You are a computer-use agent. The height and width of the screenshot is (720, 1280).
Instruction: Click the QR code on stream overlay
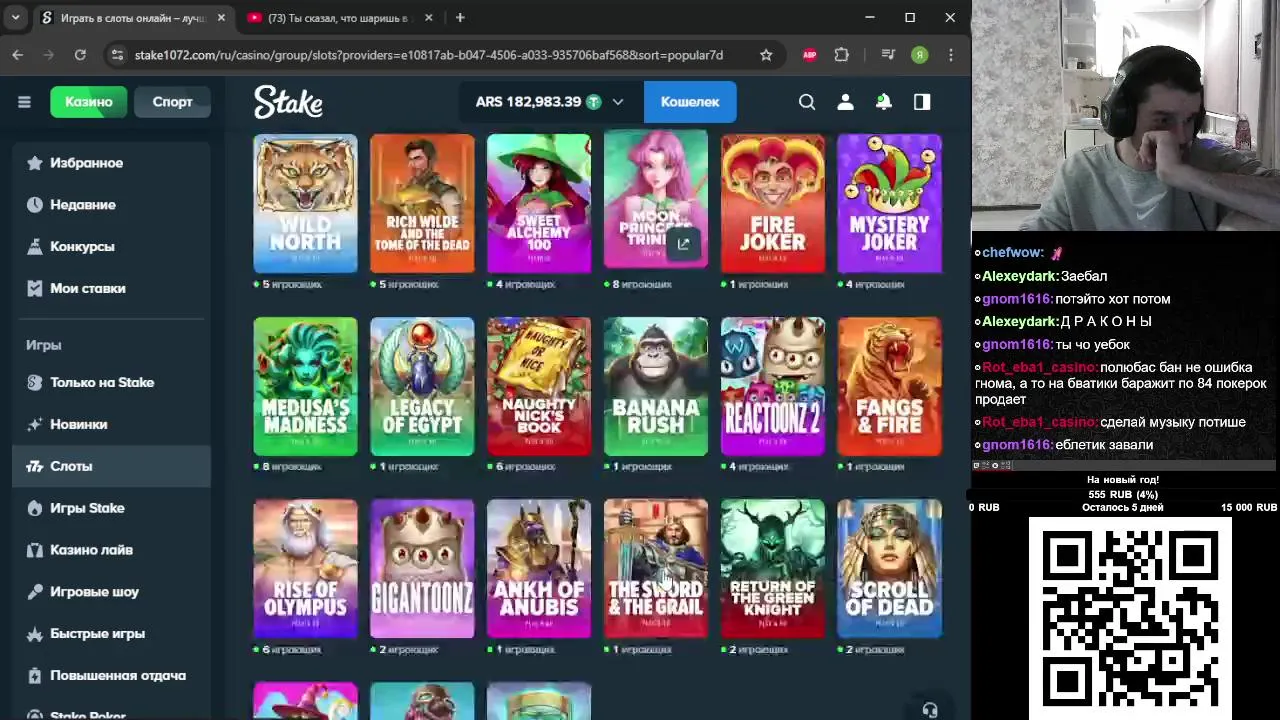tap(1130, 617)
